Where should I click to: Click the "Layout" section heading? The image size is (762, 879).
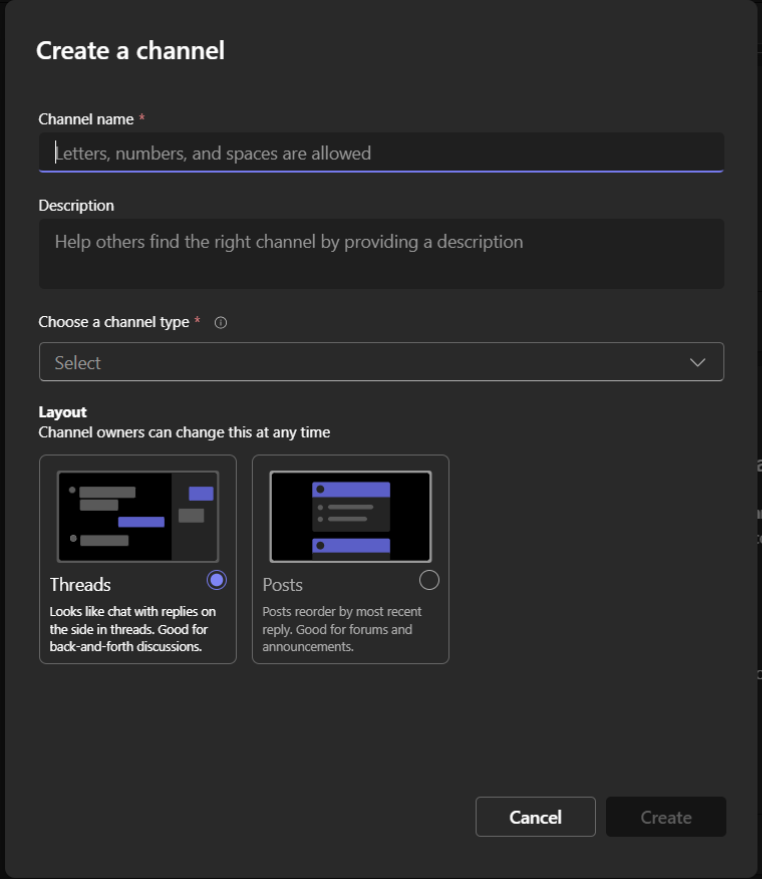tap(62, 412)
